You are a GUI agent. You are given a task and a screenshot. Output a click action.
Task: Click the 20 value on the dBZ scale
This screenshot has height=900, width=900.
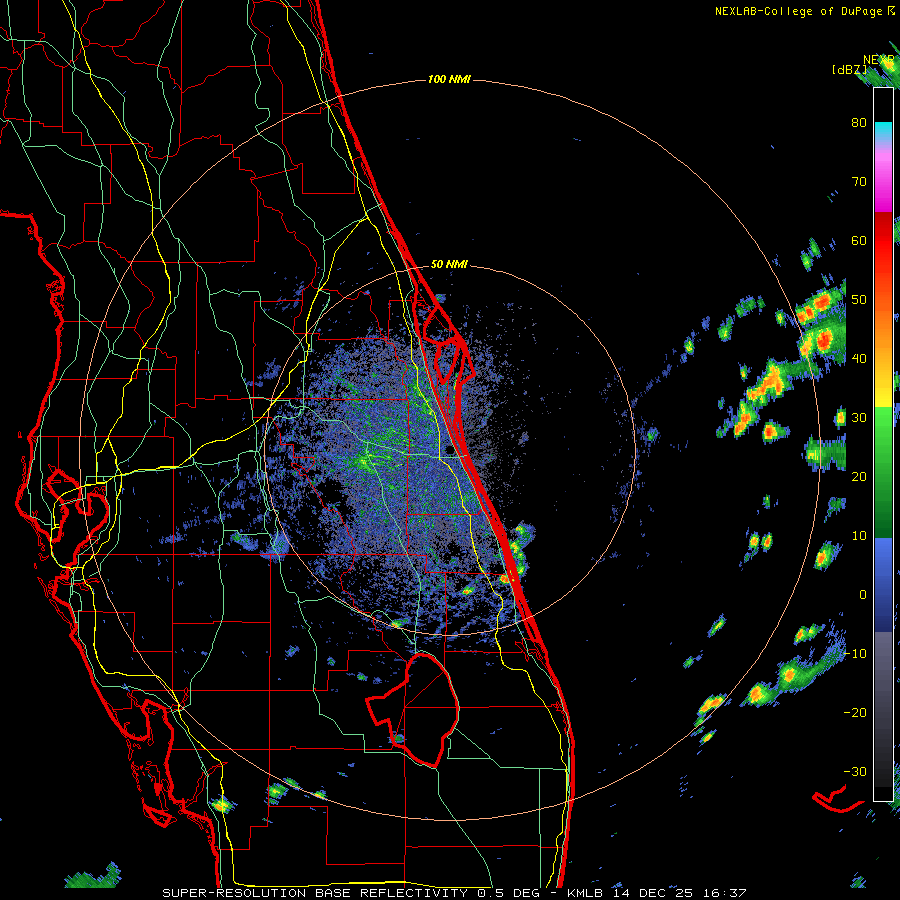click(x=859, y=476)
